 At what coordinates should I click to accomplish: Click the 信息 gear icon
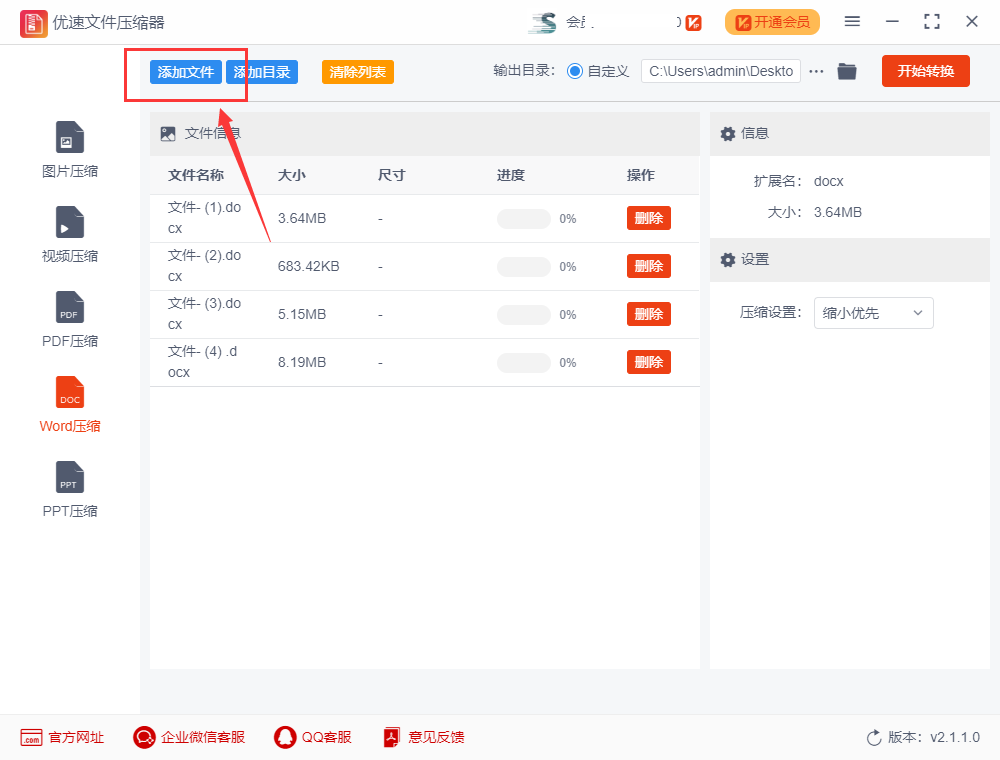(728, 134)
